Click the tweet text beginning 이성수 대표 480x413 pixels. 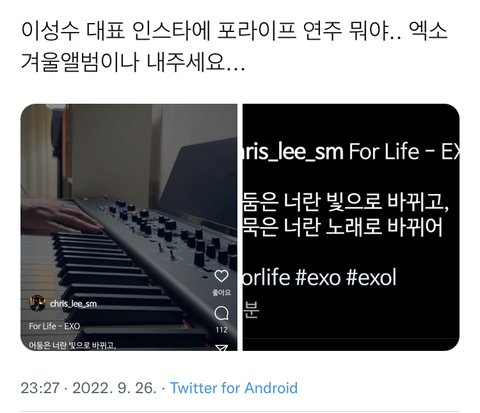[x=233, y=47]
